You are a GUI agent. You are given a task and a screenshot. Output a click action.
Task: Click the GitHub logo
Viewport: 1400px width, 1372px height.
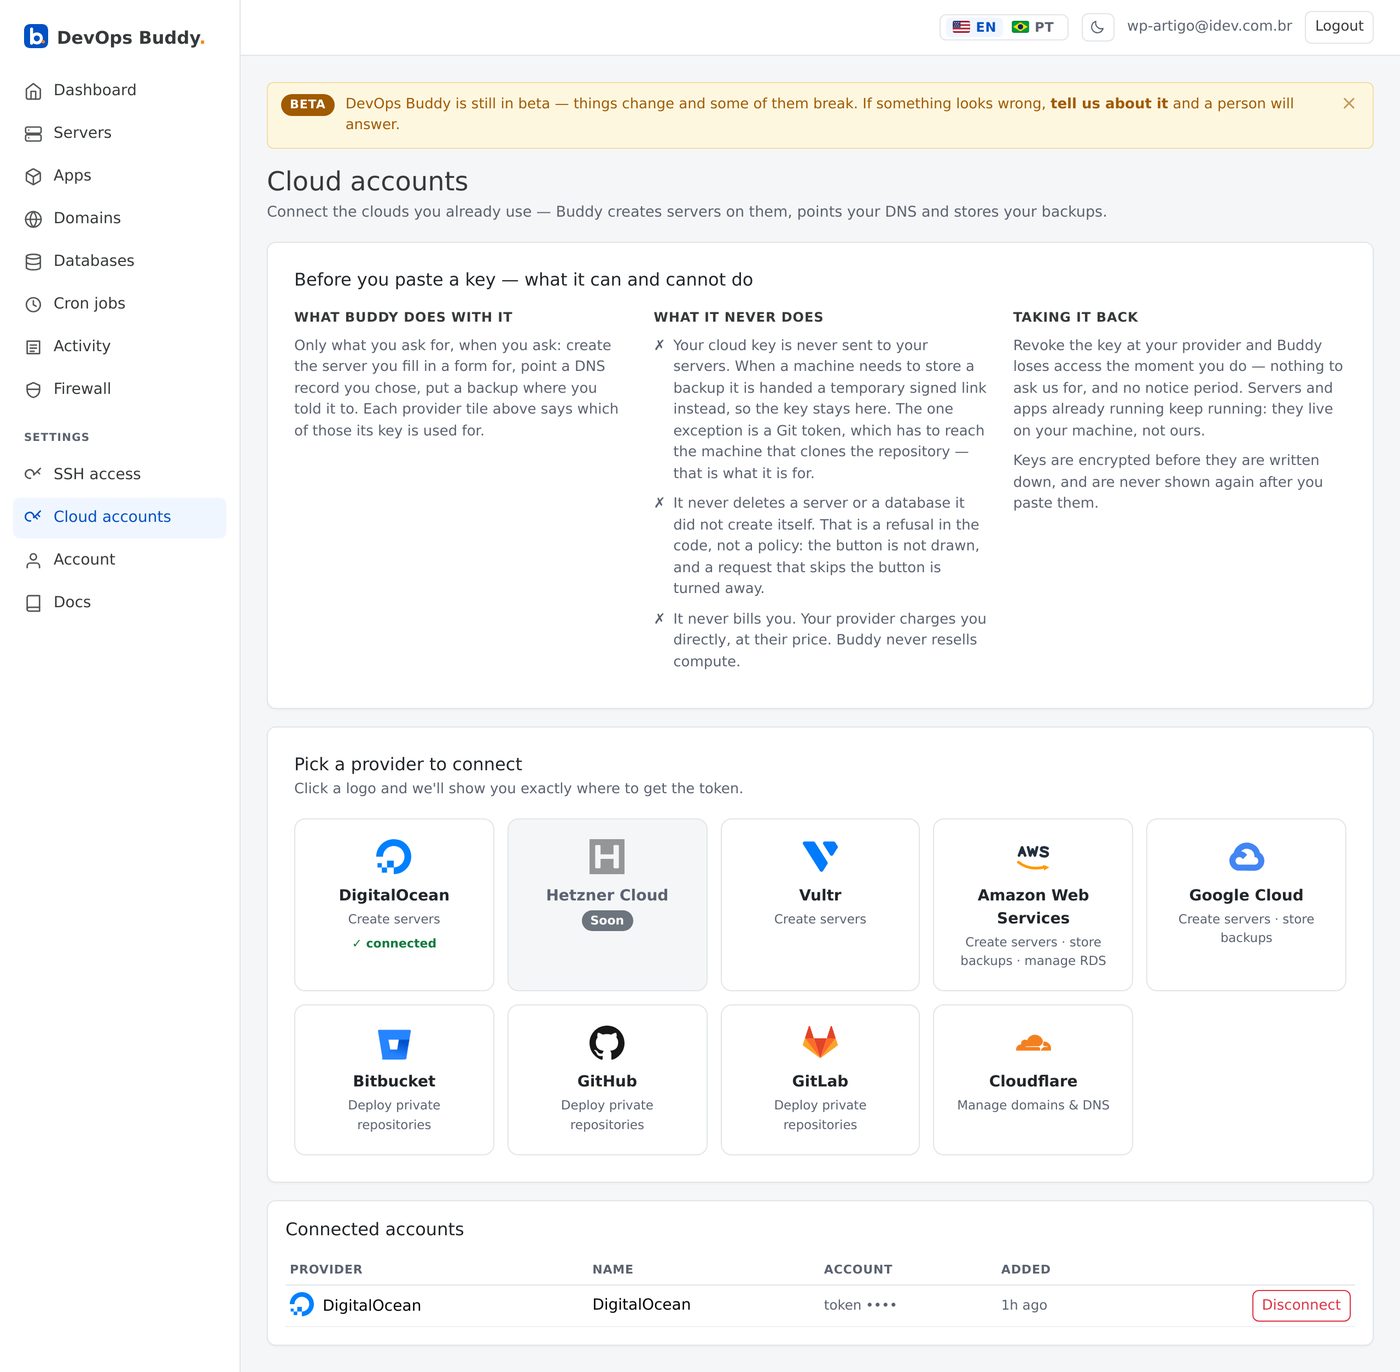(607, 1043)
